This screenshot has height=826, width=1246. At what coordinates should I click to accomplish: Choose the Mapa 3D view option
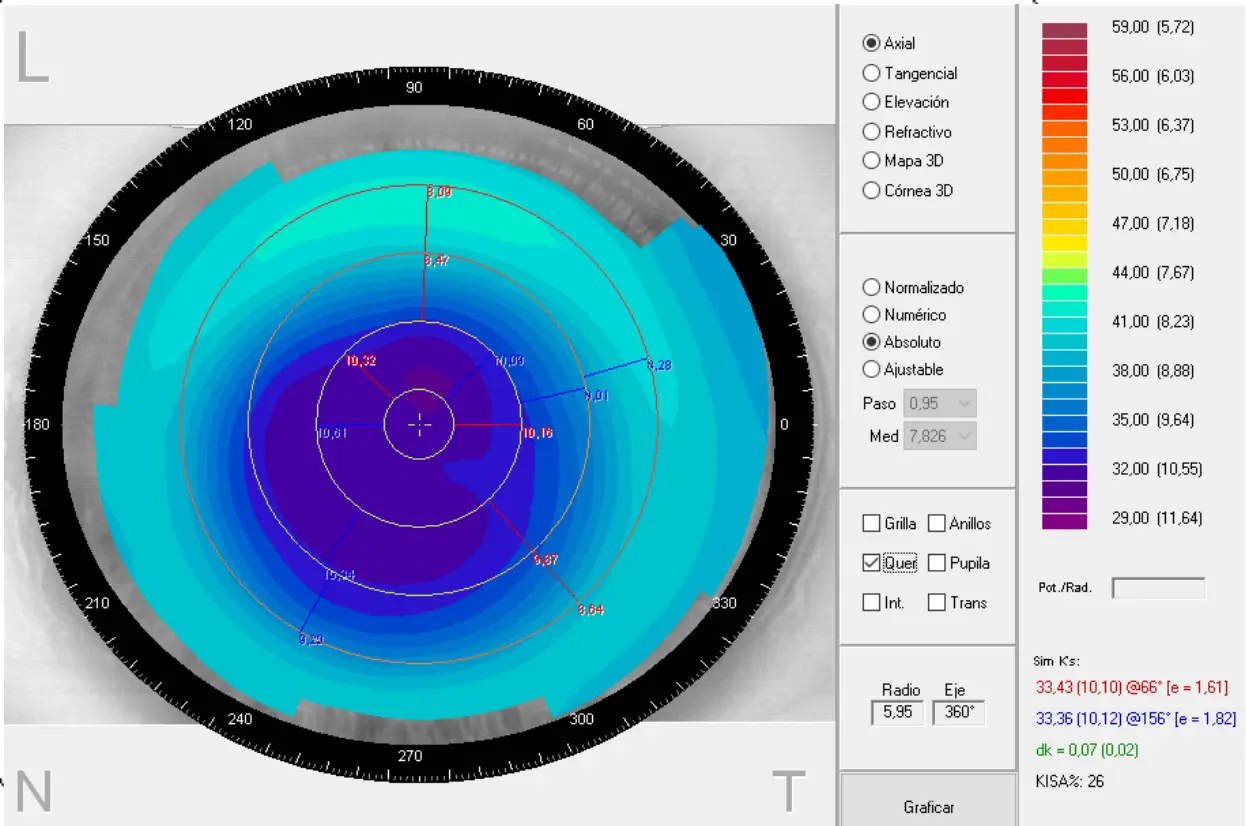(871, 161)
